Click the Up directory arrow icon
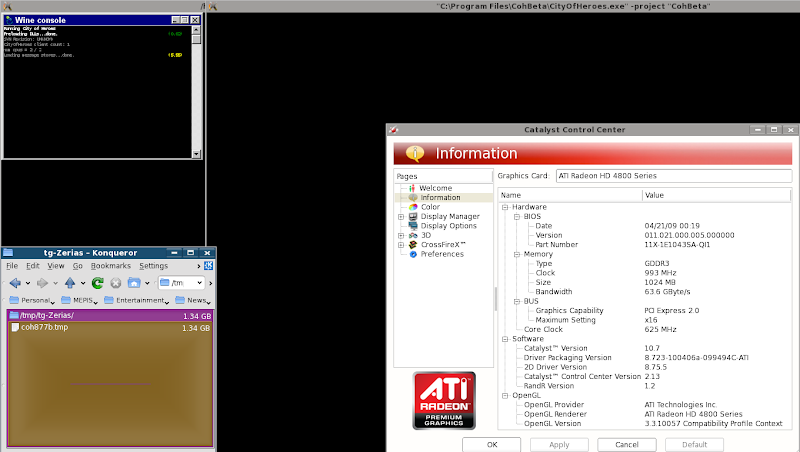 pyautogui.click(x=70, y=283)
